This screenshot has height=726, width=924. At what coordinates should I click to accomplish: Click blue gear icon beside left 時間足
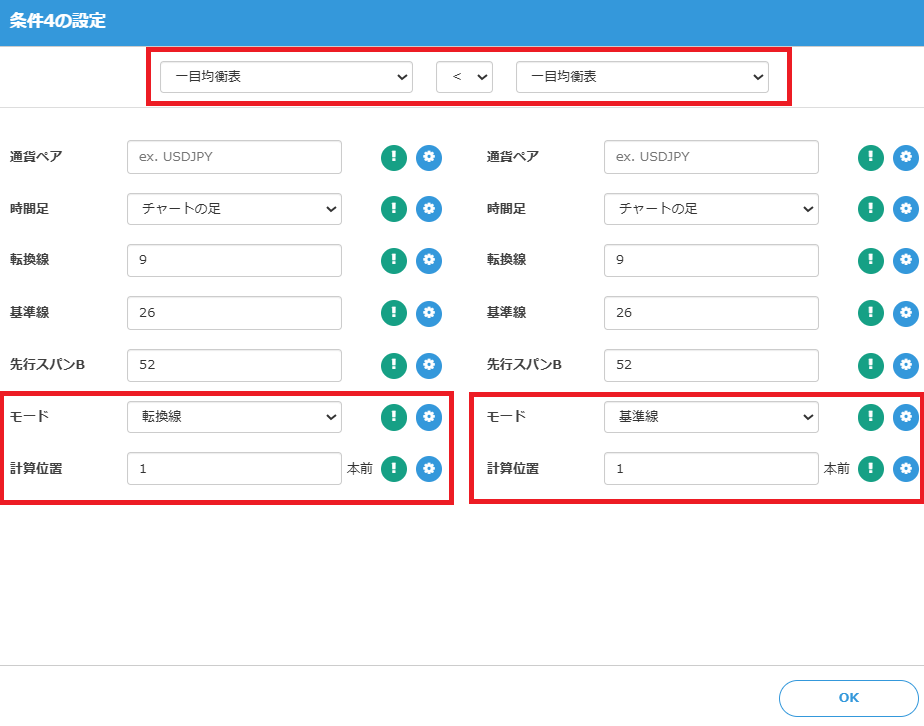click(x=429, y=209)
